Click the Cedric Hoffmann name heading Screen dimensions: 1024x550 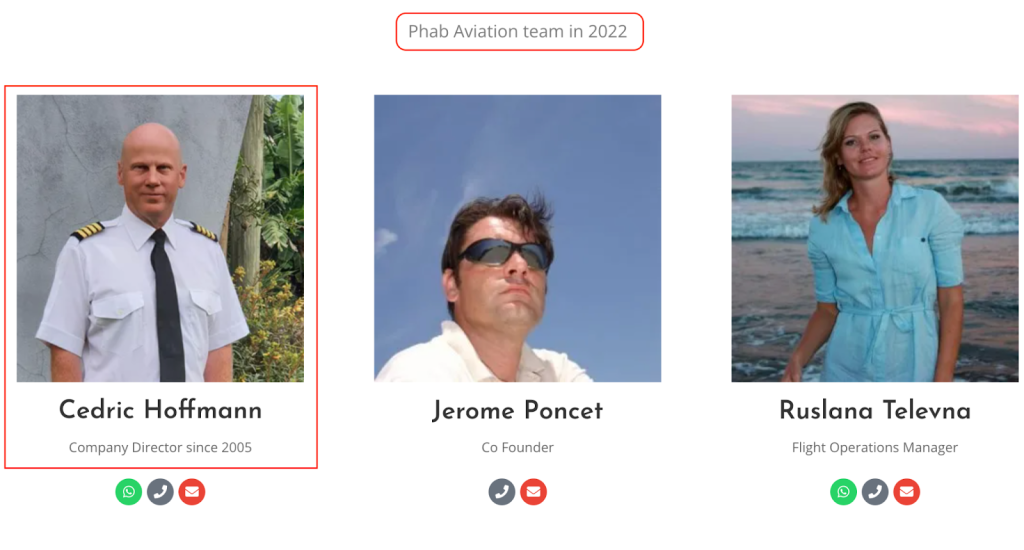tap(160, 410)
